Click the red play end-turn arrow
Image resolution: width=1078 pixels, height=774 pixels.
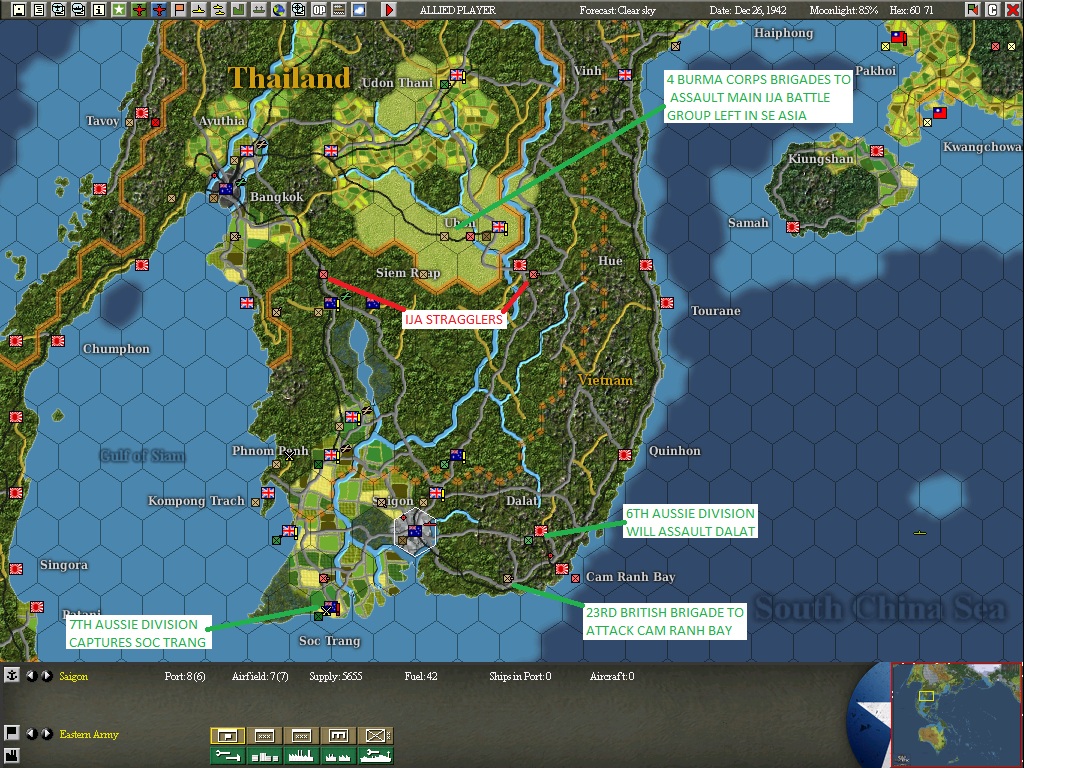[x=388, y=10]
